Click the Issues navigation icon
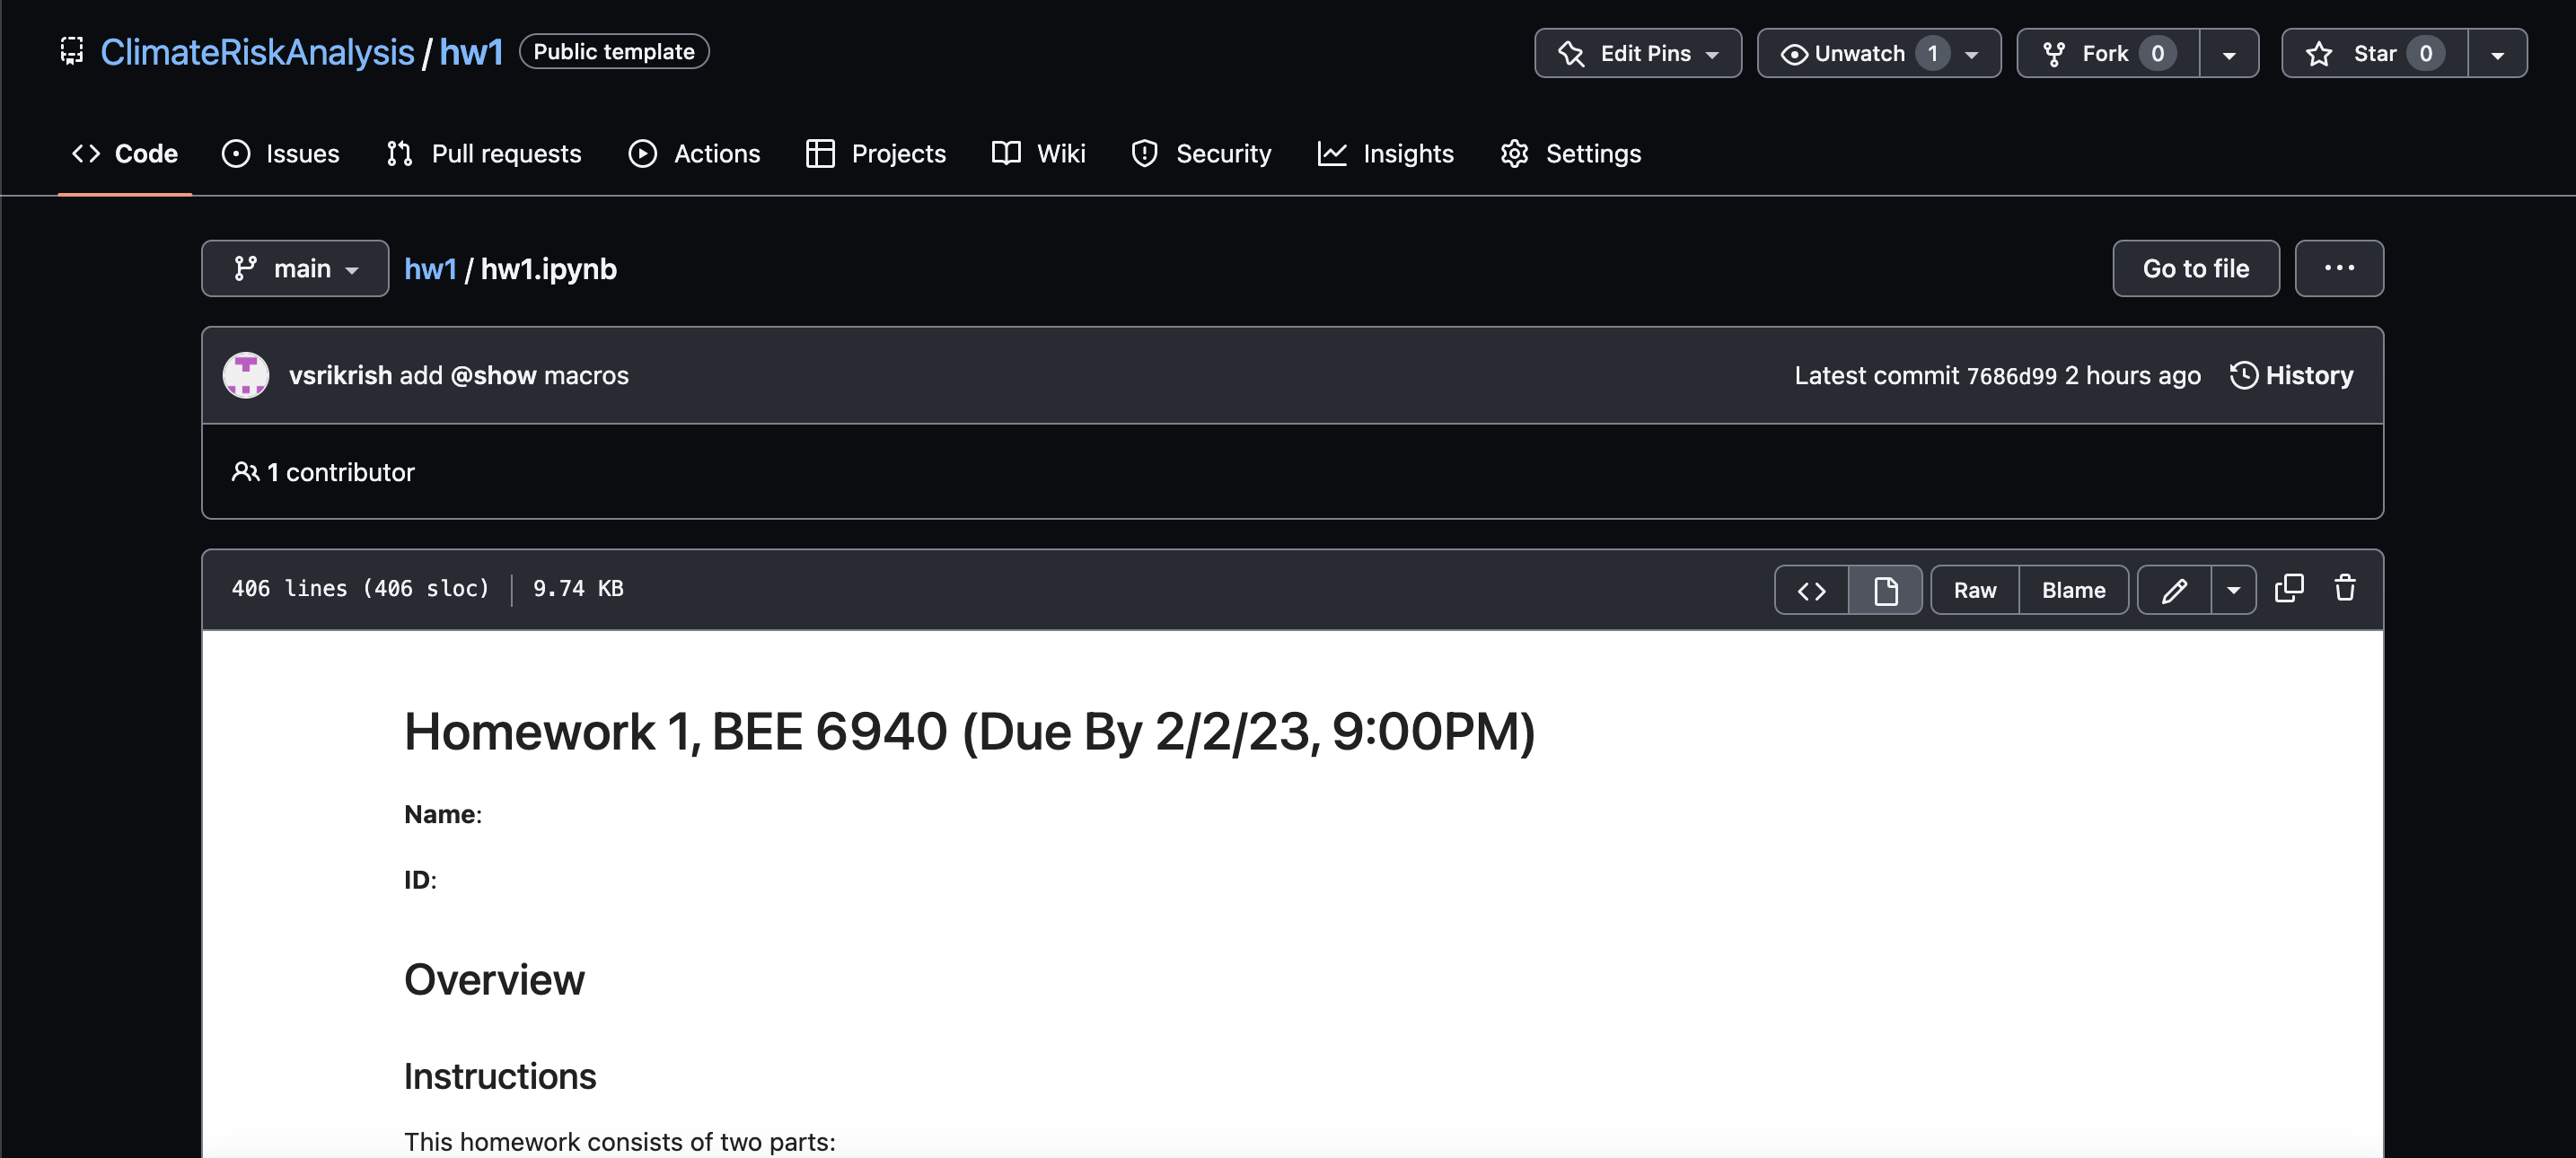The width and height of the screenshot is (2576, 1158). (x=235, y=153)
